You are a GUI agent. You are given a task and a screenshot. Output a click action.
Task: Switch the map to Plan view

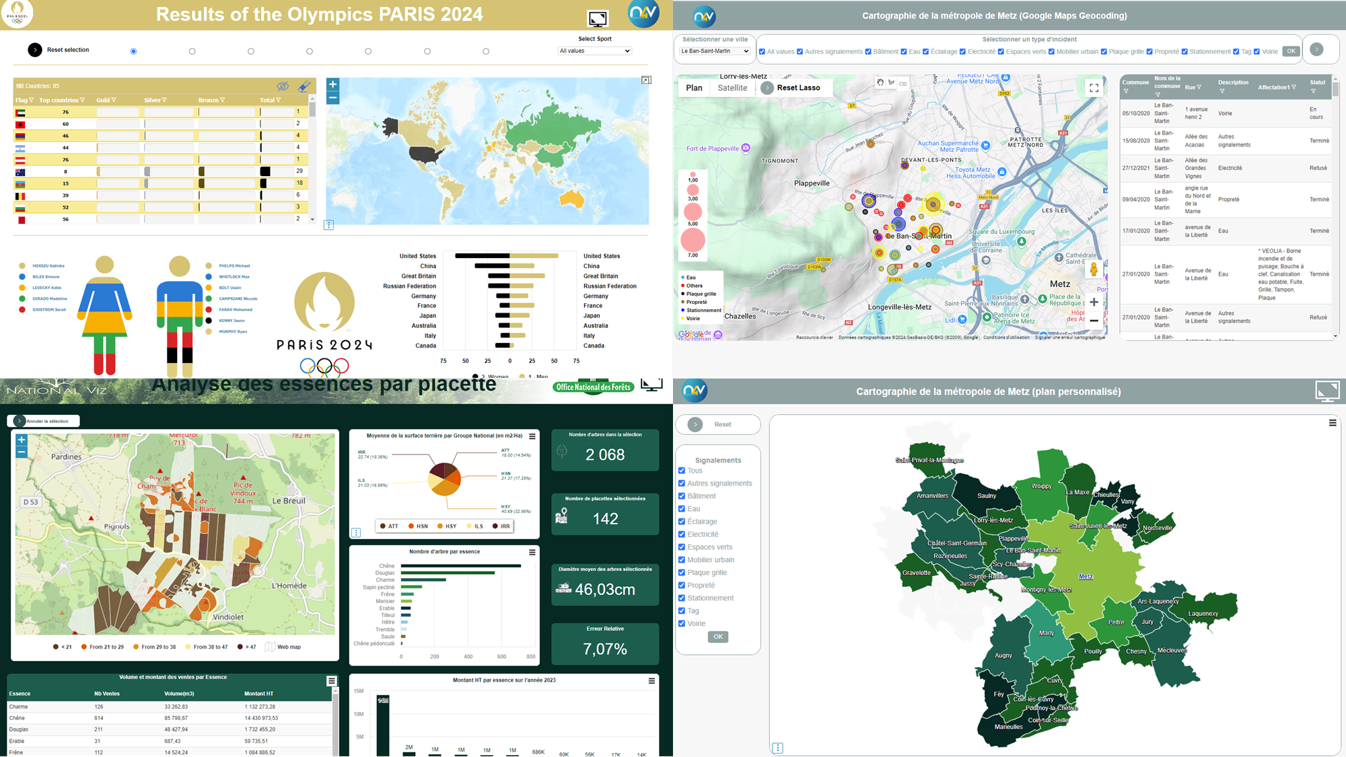click(694, 88)
